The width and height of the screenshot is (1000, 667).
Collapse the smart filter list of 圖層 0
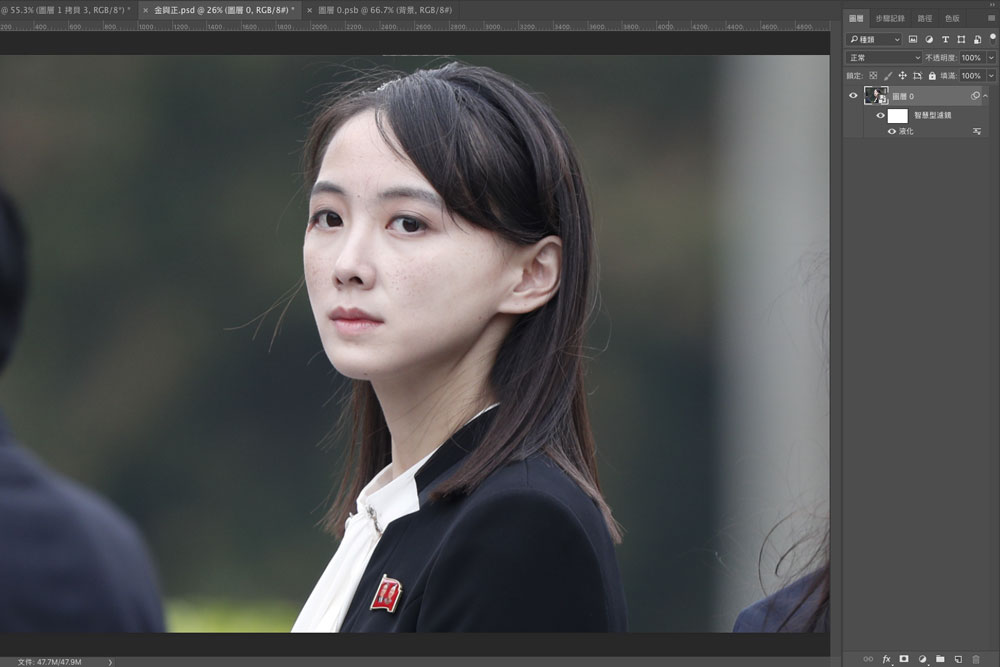point(987,96)
